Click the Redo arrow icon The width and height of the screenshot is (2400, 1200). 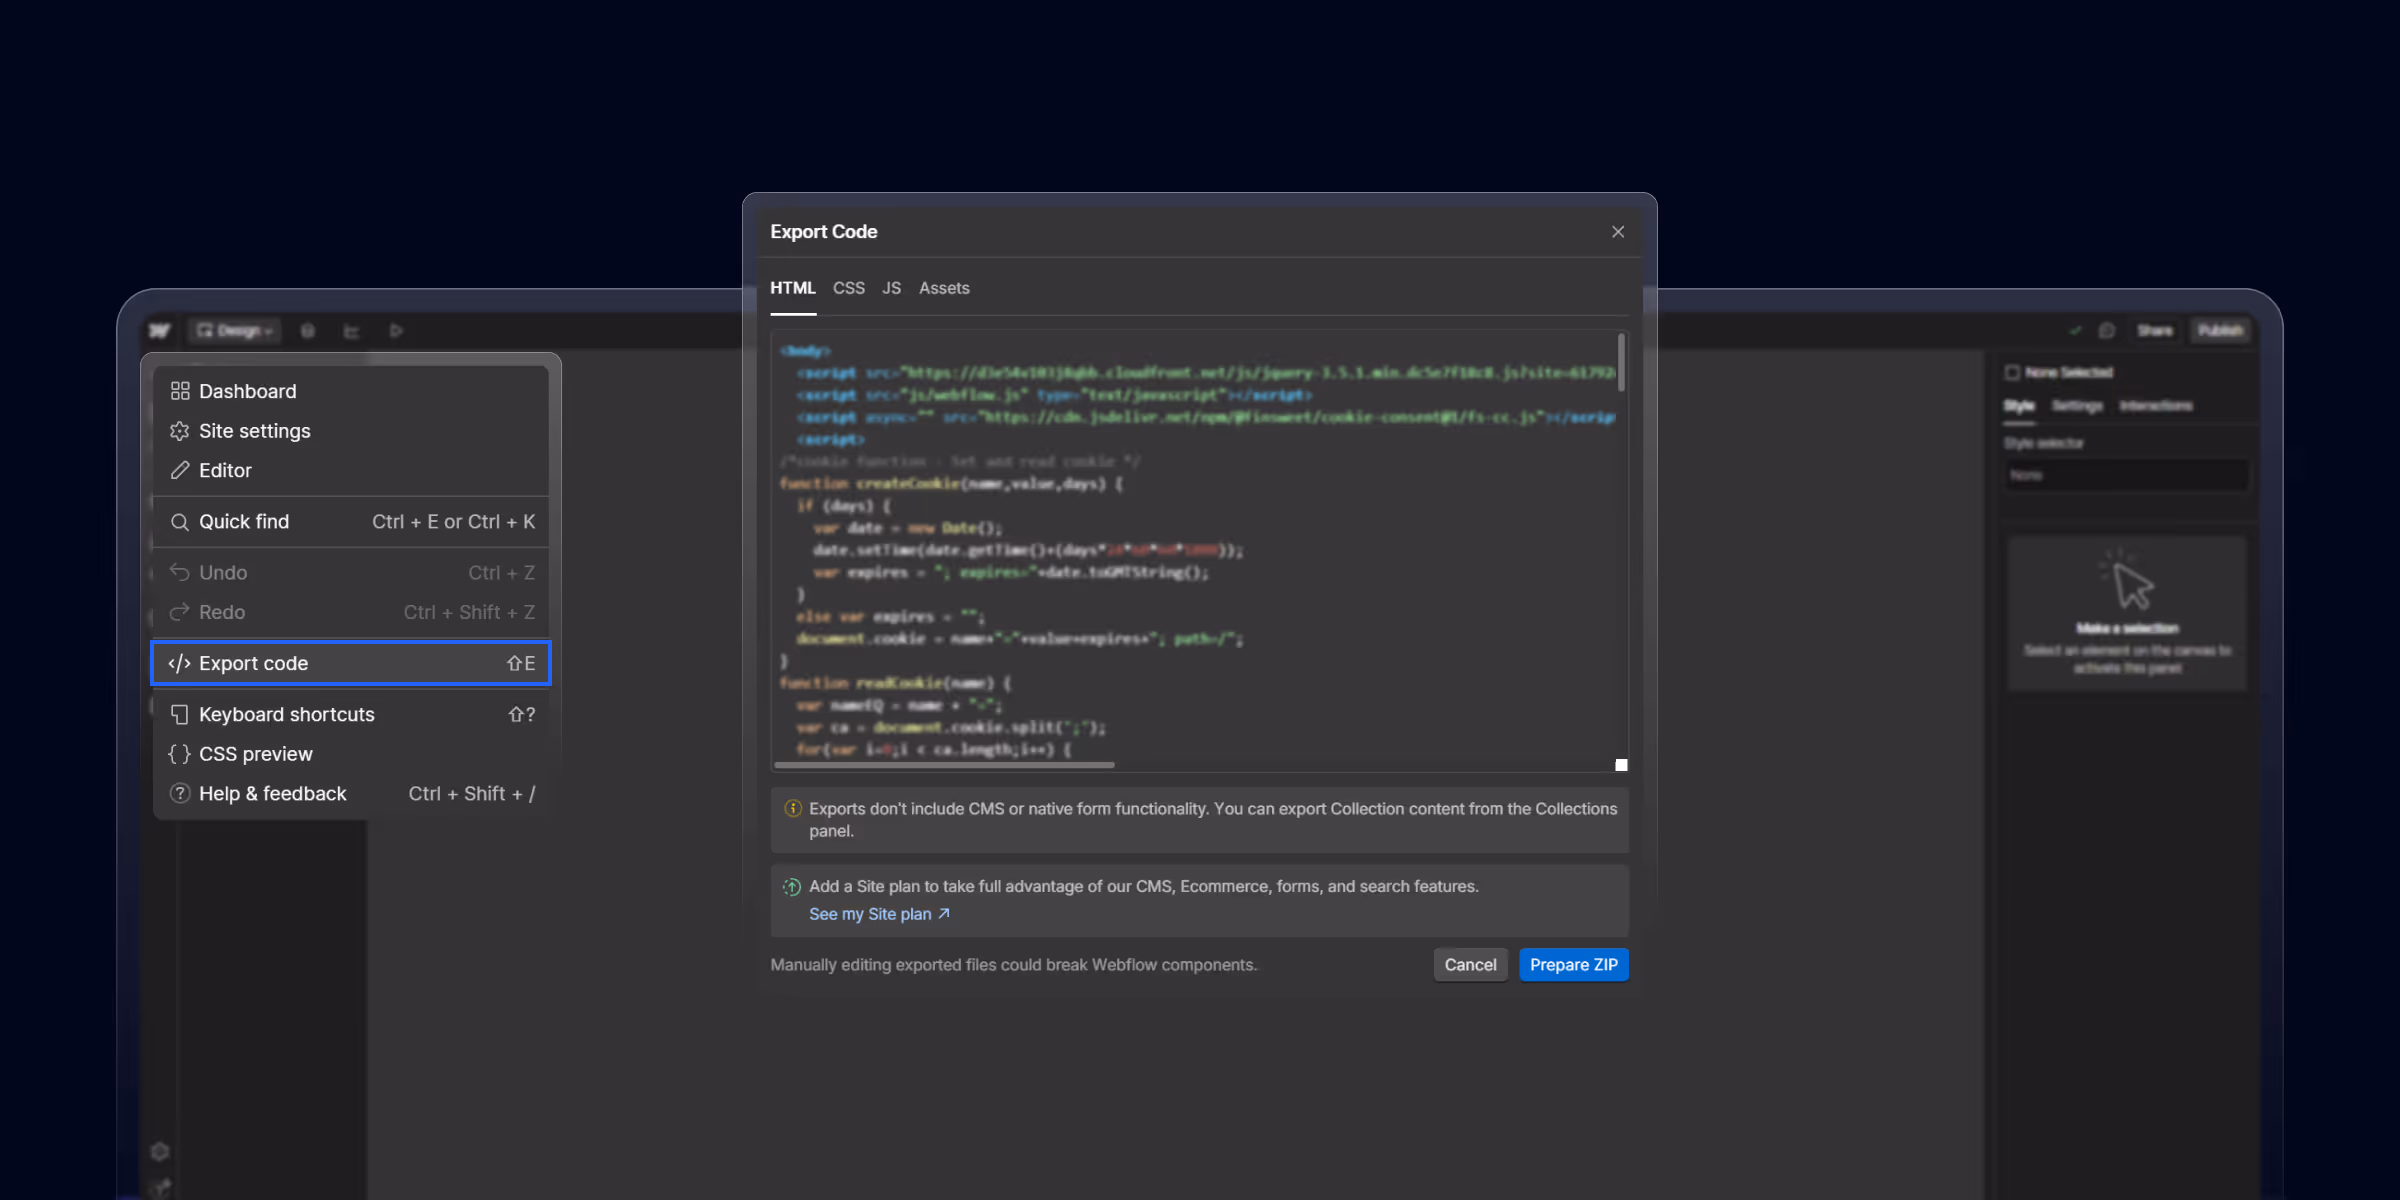point(180,612)
